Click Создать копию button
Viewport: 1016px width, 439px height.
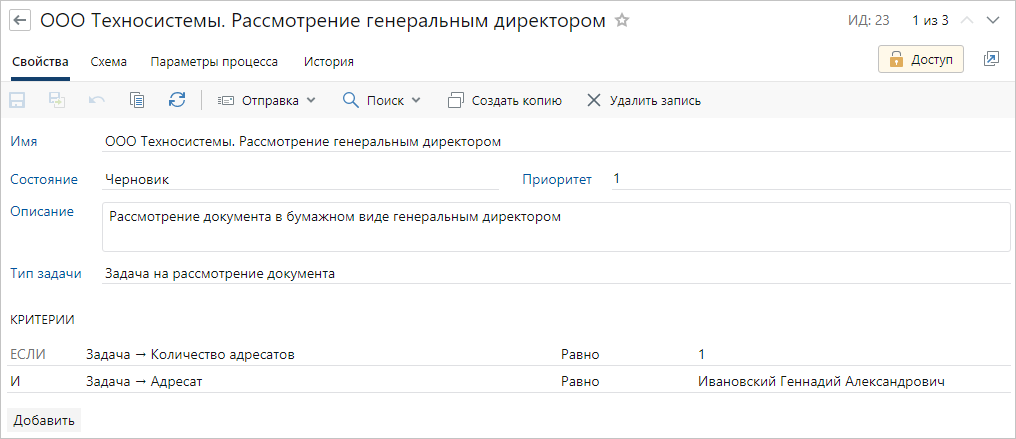coord(505,100)
